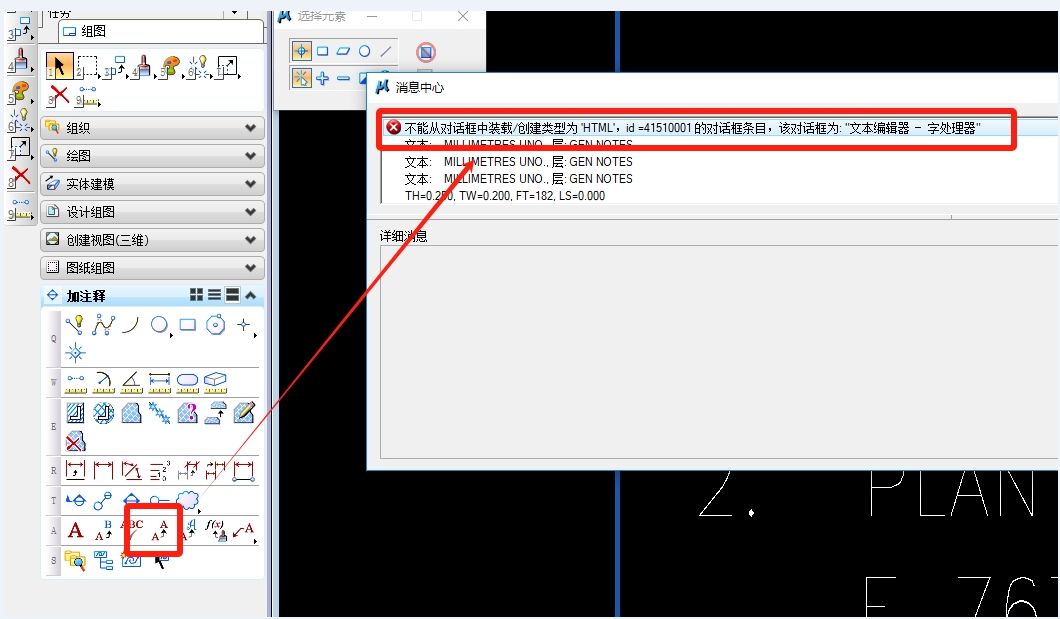Select the Change Pattern tool with pencil

coord(243,412)
